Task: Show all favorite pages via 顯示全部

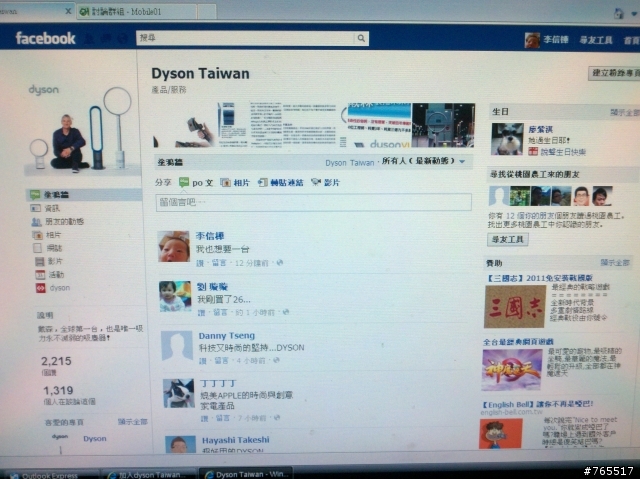Action: click(133, 421)
